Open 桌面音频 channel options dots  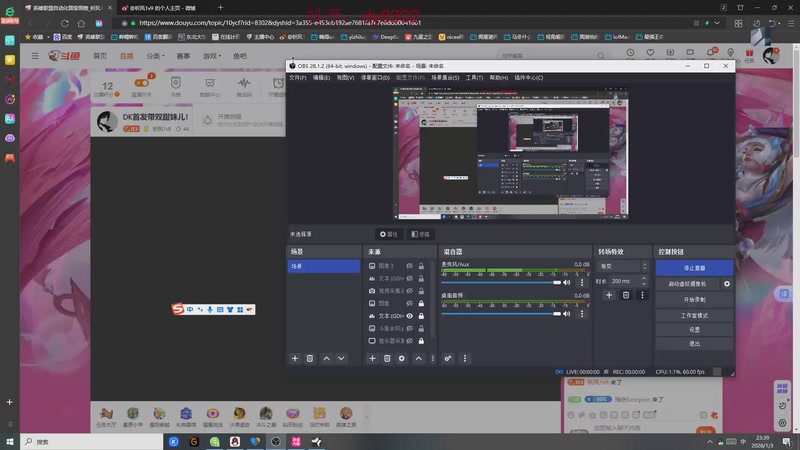tap(582, 314)
